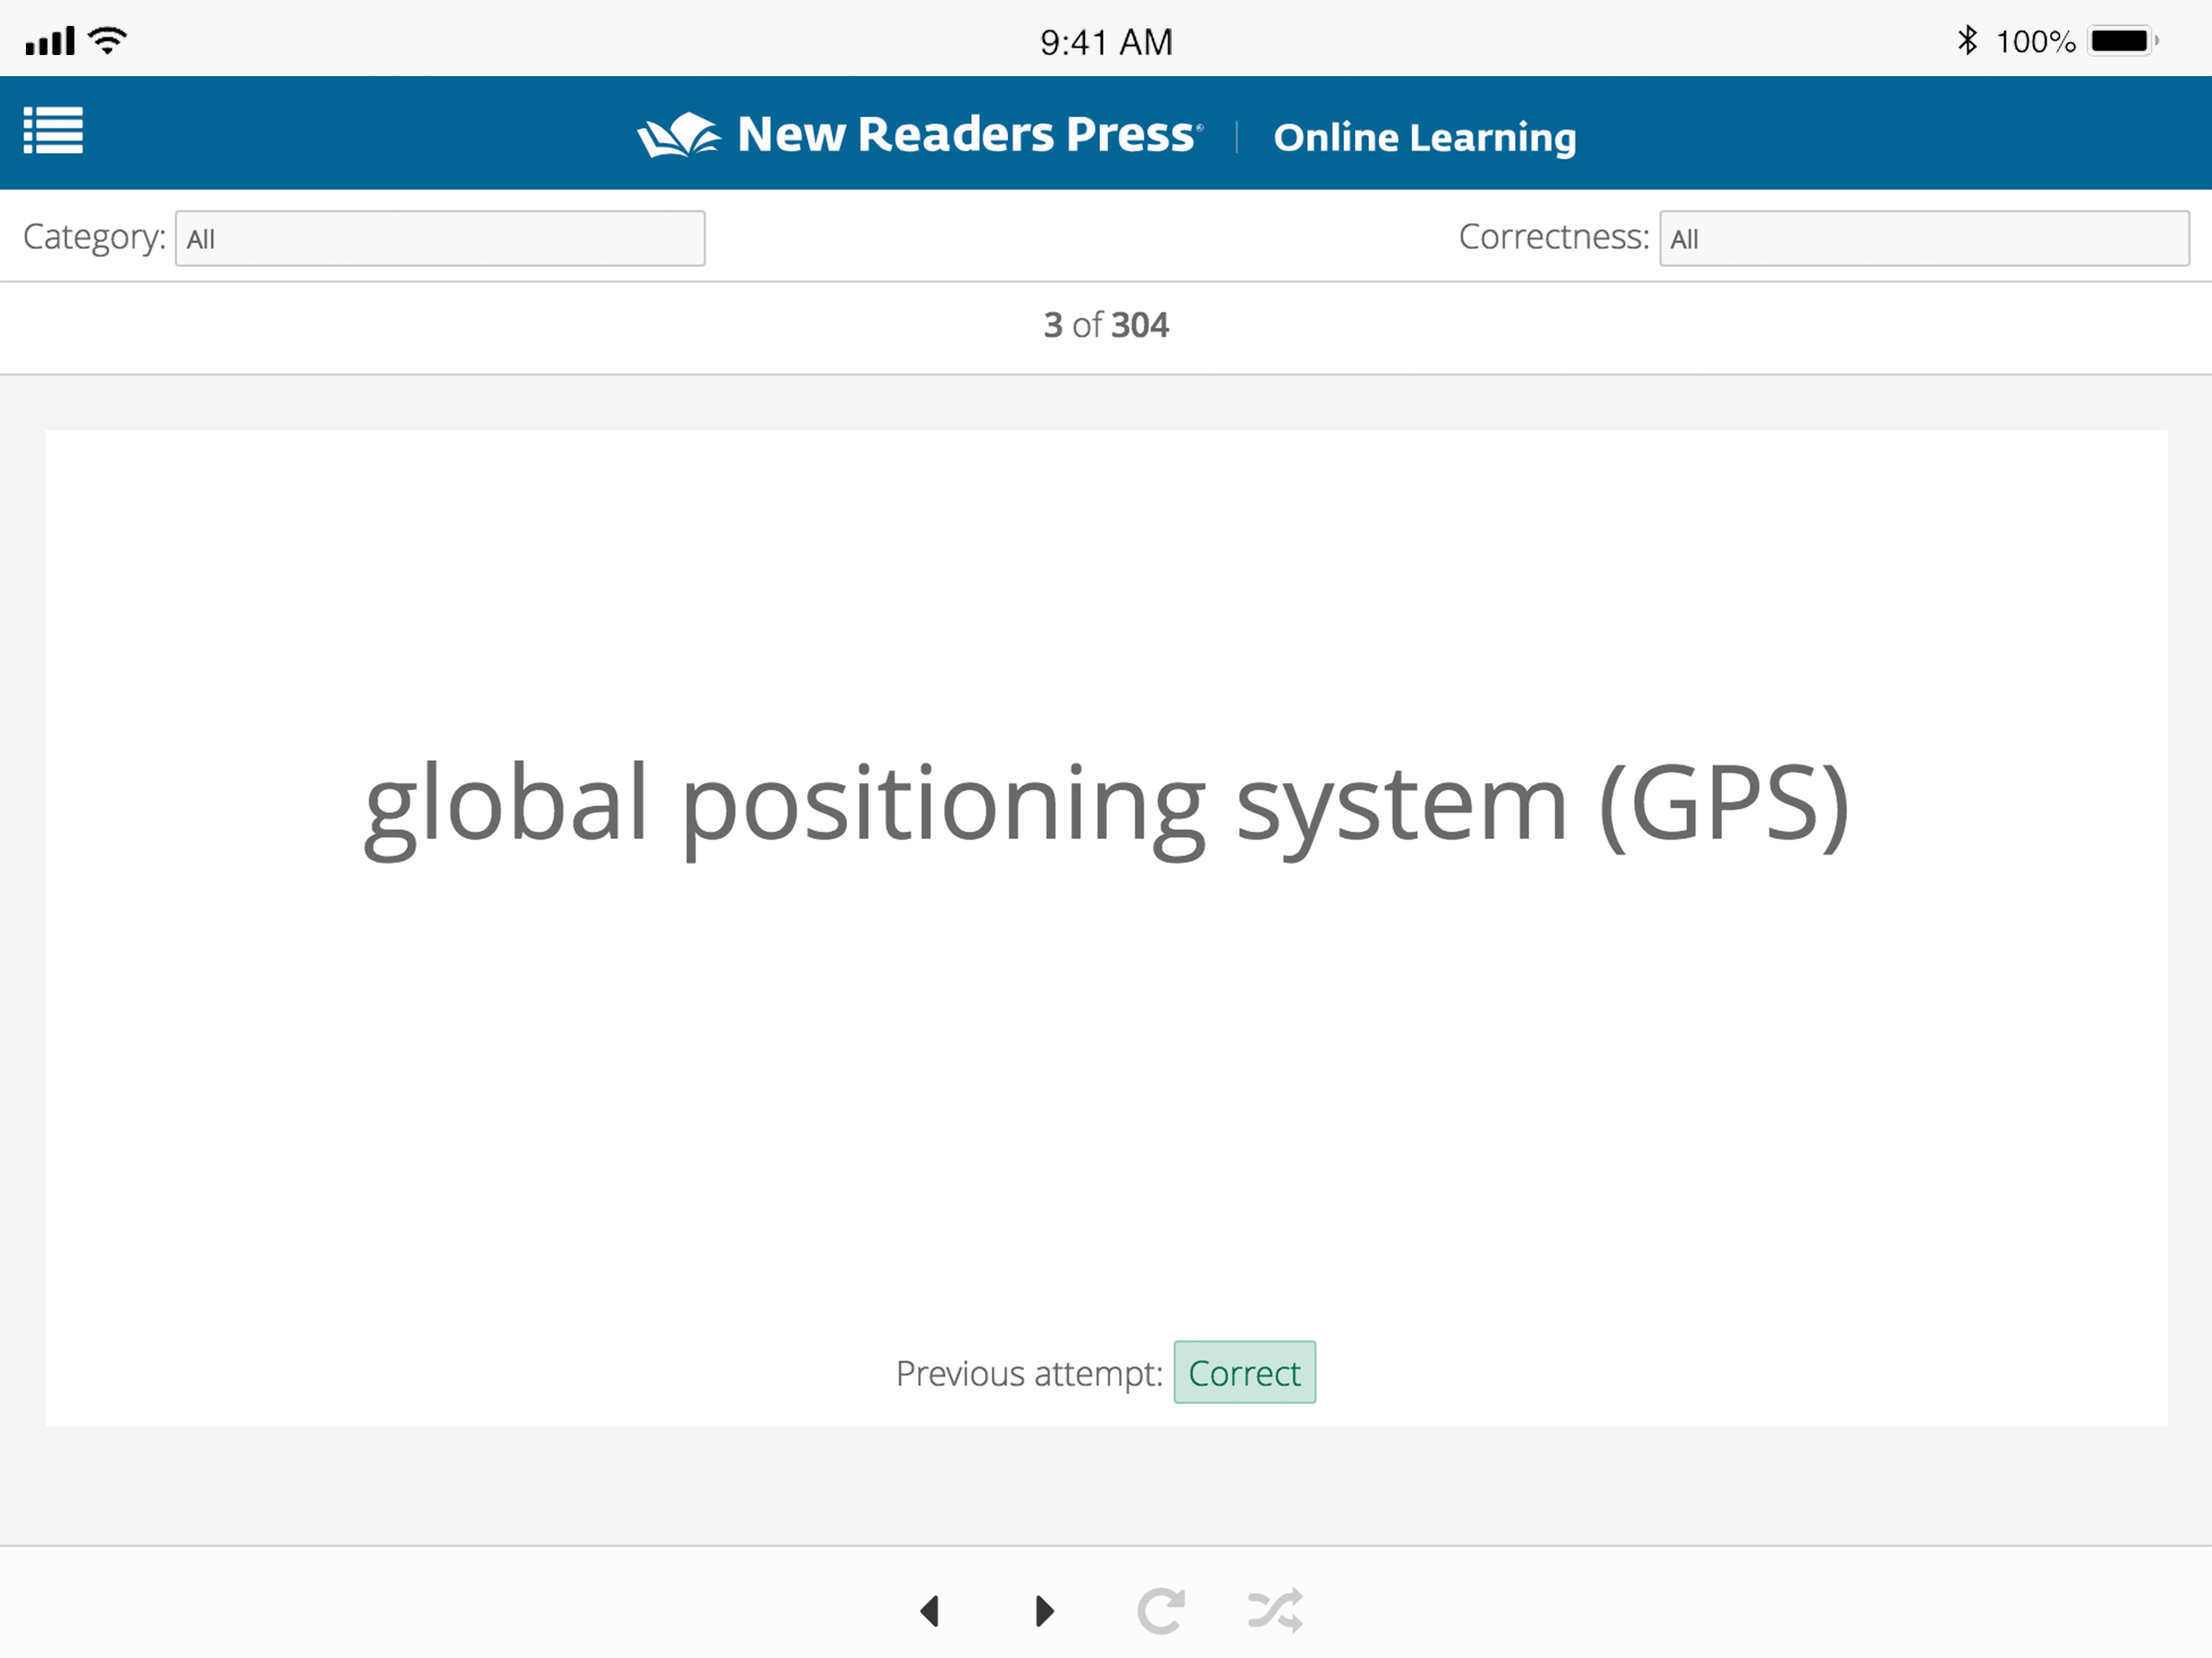This screenshot has height=1658, width=2212.
Task: Open the Correctness filter dropdown
Action: coord(1924,238)
